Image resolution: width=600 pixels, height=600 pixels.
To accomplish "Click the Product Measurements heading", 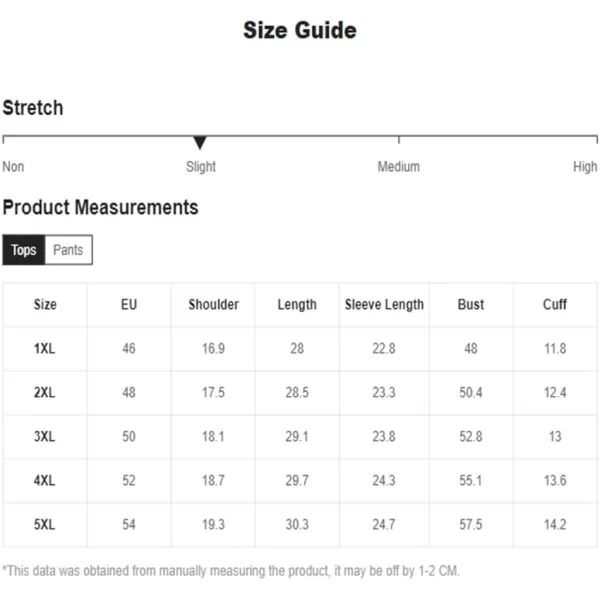I will 100,208.
